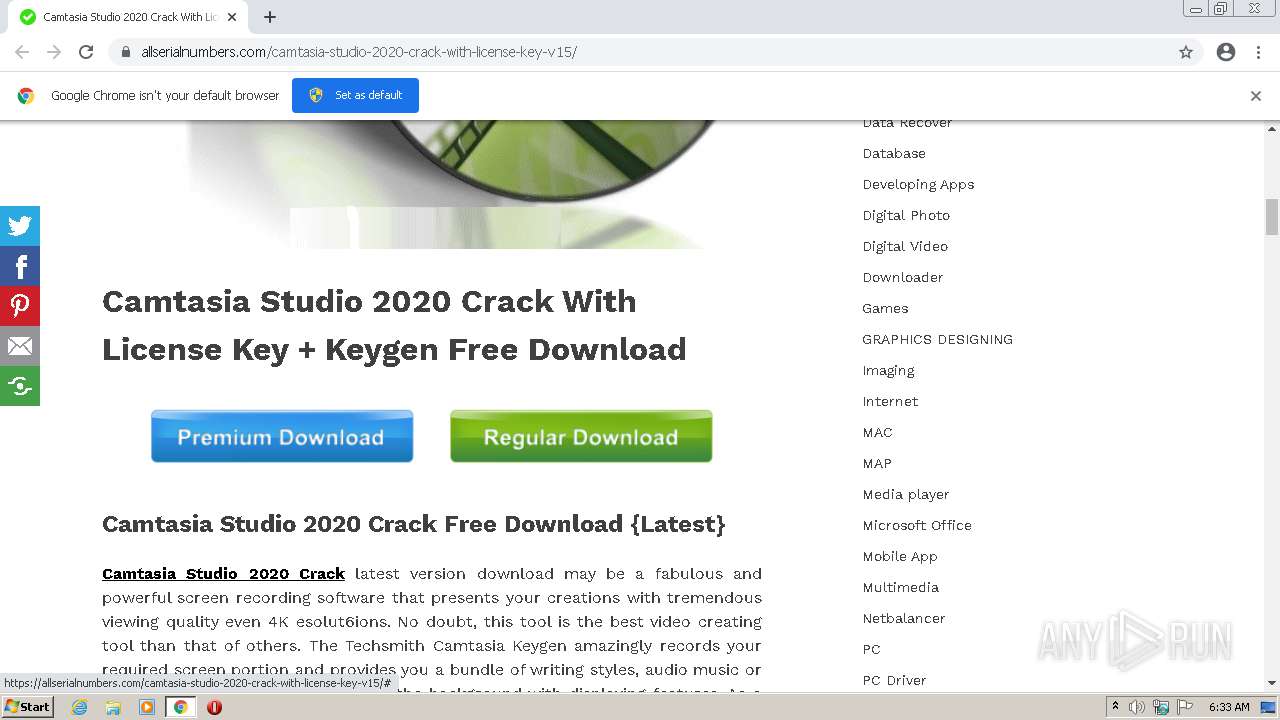Screen dimensions: 1280x720
Task: Bookmark this page with star icon
Action: pos(1186,52)
